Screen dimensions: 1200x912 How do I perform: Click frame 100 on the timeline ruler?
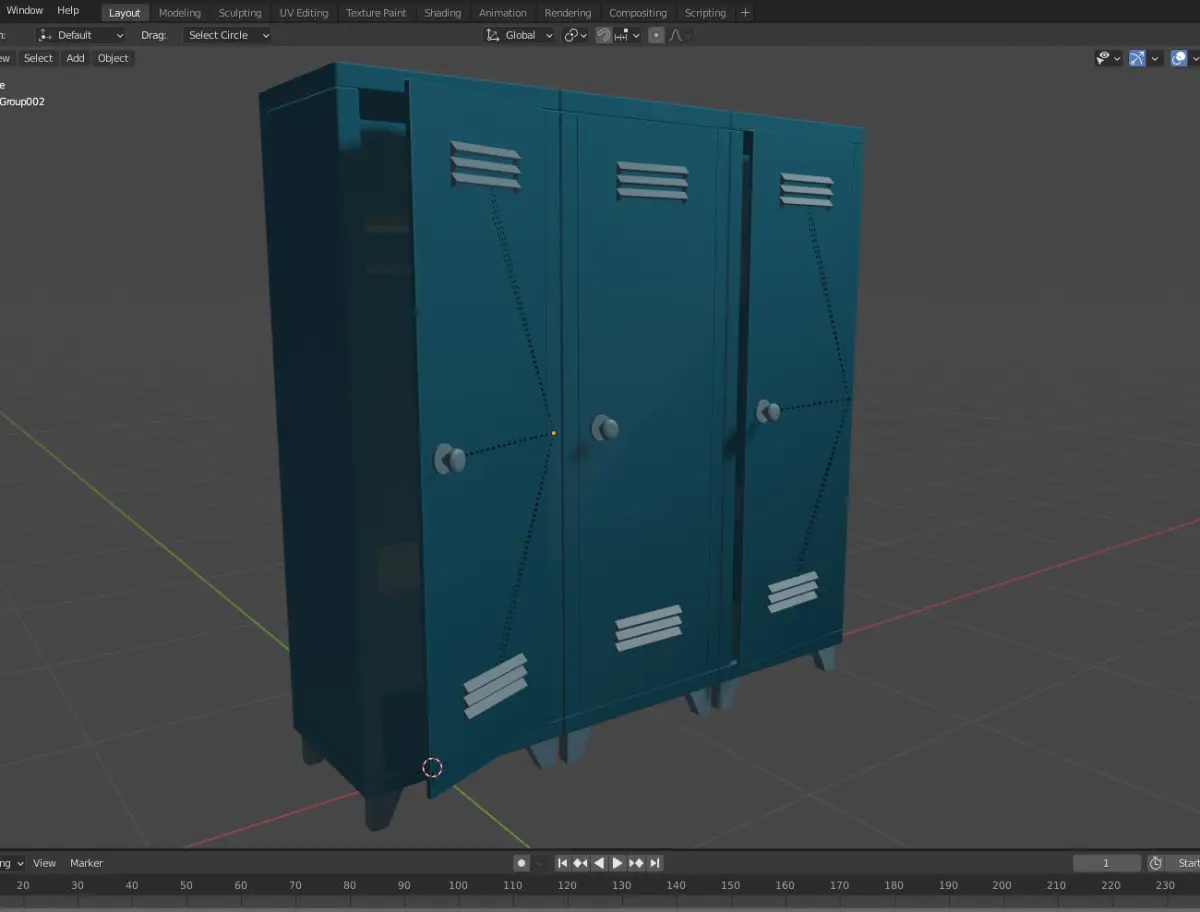pos(458,885)
